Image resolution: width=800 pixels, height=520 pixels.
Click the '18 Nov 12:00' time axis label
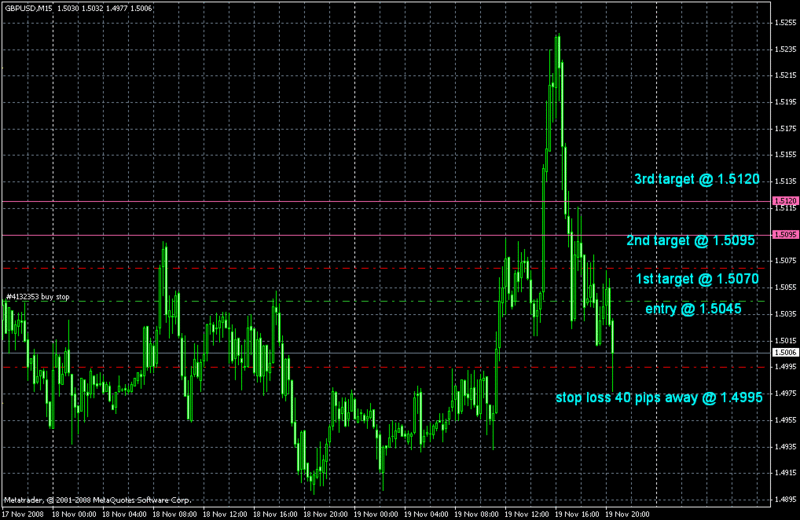225,514
